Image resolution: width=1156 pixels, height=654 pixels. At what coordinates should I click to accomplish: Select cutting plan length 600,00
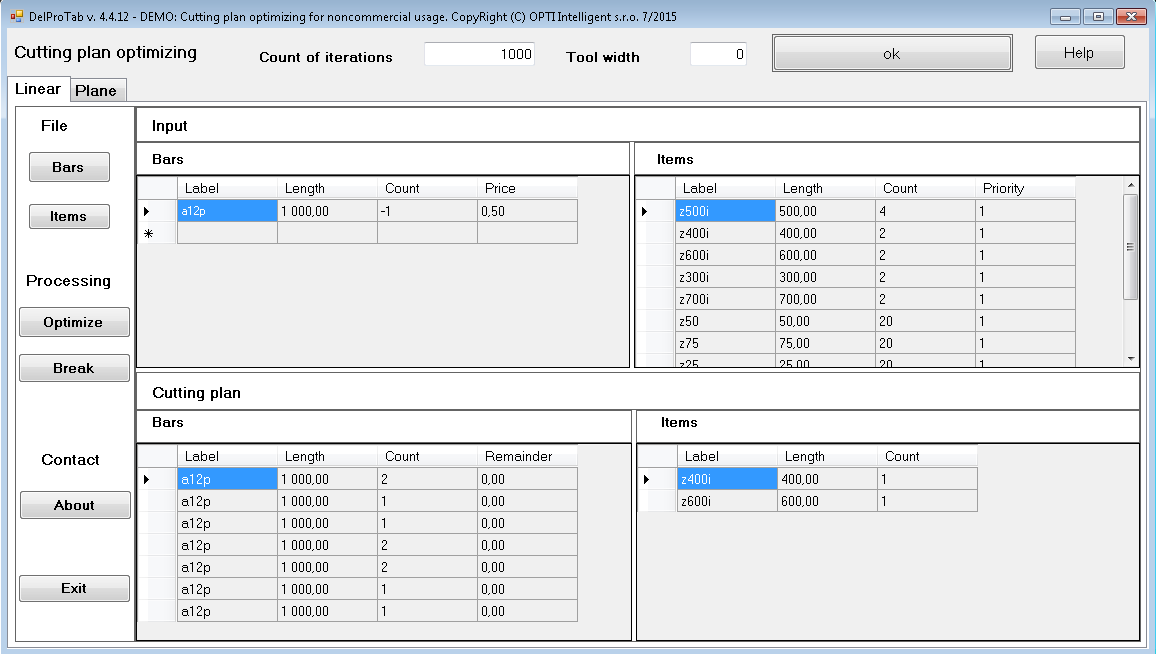tap(828, 501)
